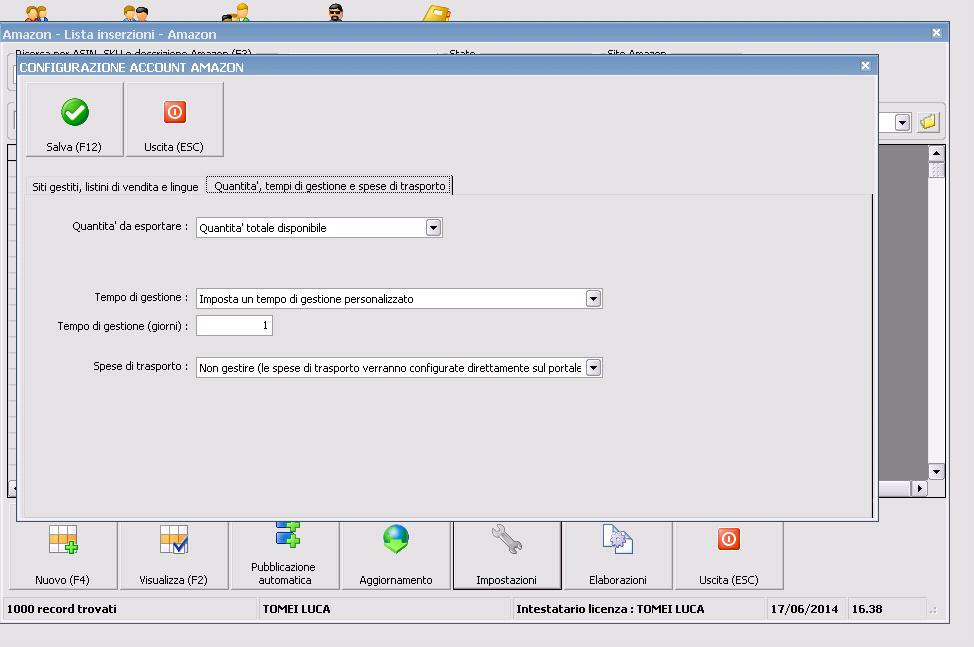Click the 'Quantita' da esportare :' label

coord(130,227)
